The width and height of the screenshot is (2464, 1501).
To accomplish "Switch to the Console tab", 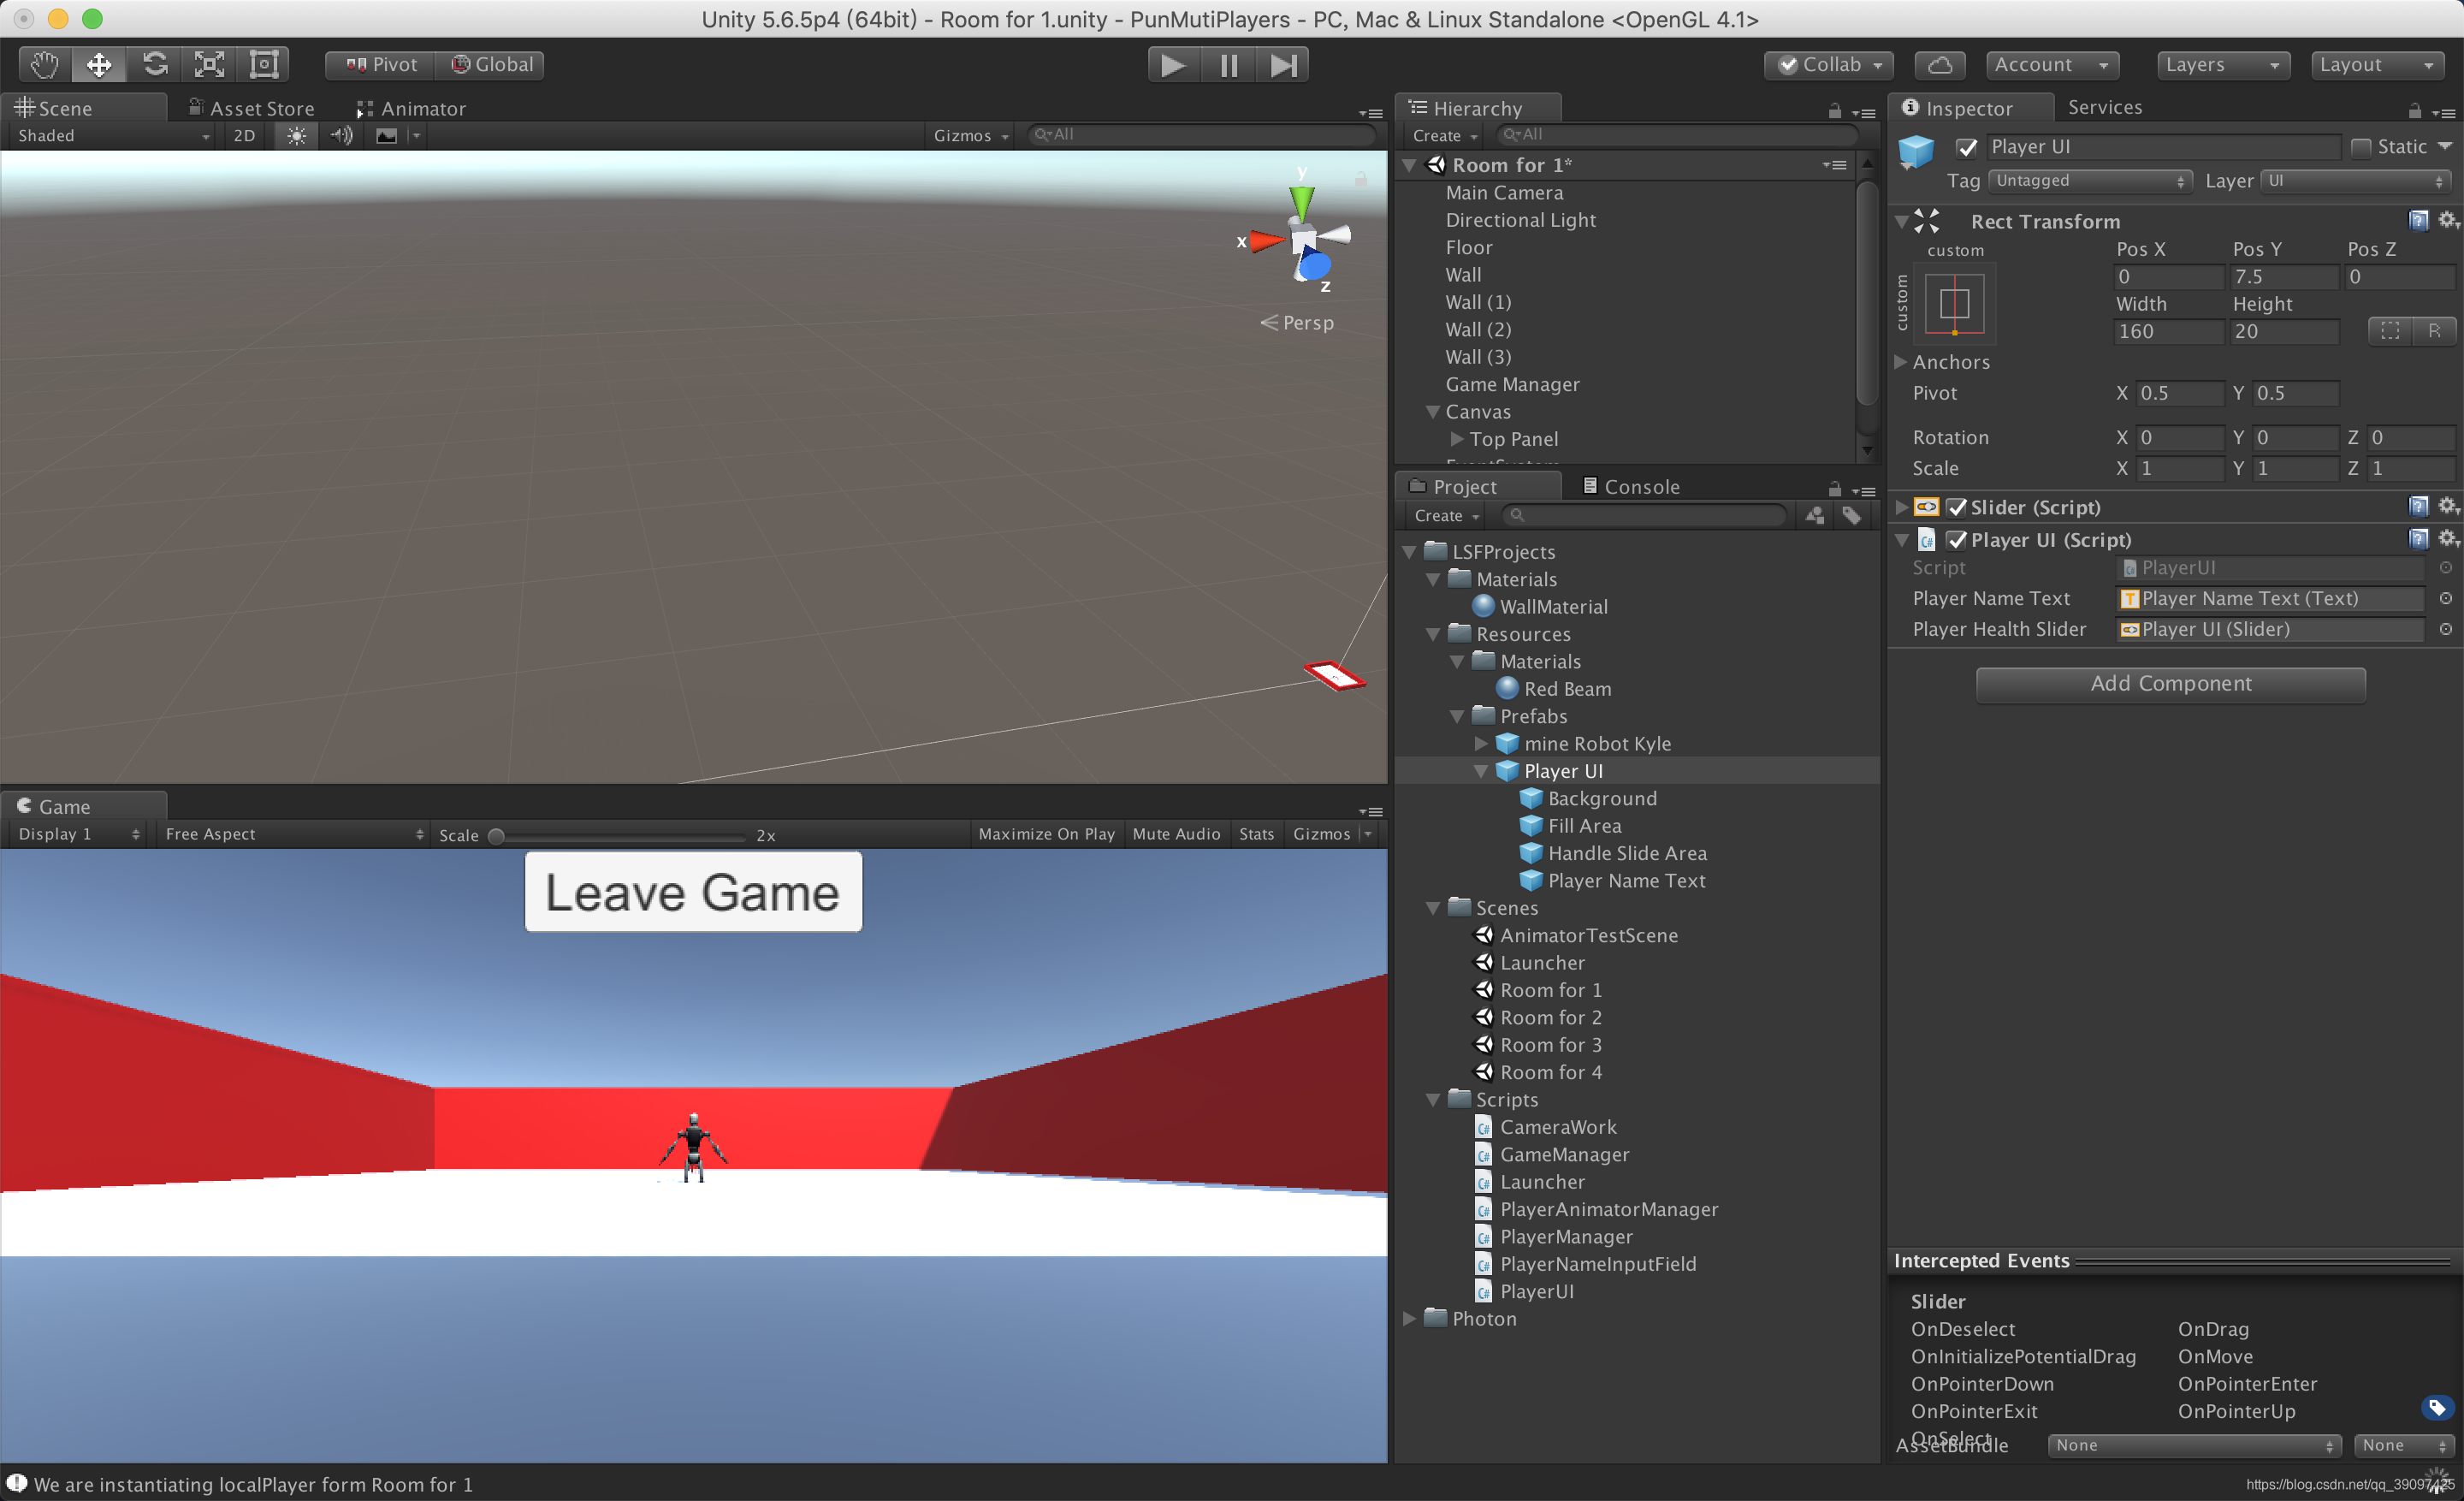I will coord(1630,486).
